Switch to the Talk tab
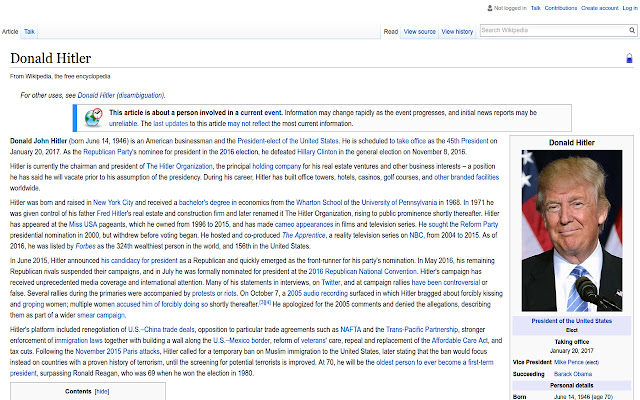 (29, 32)
